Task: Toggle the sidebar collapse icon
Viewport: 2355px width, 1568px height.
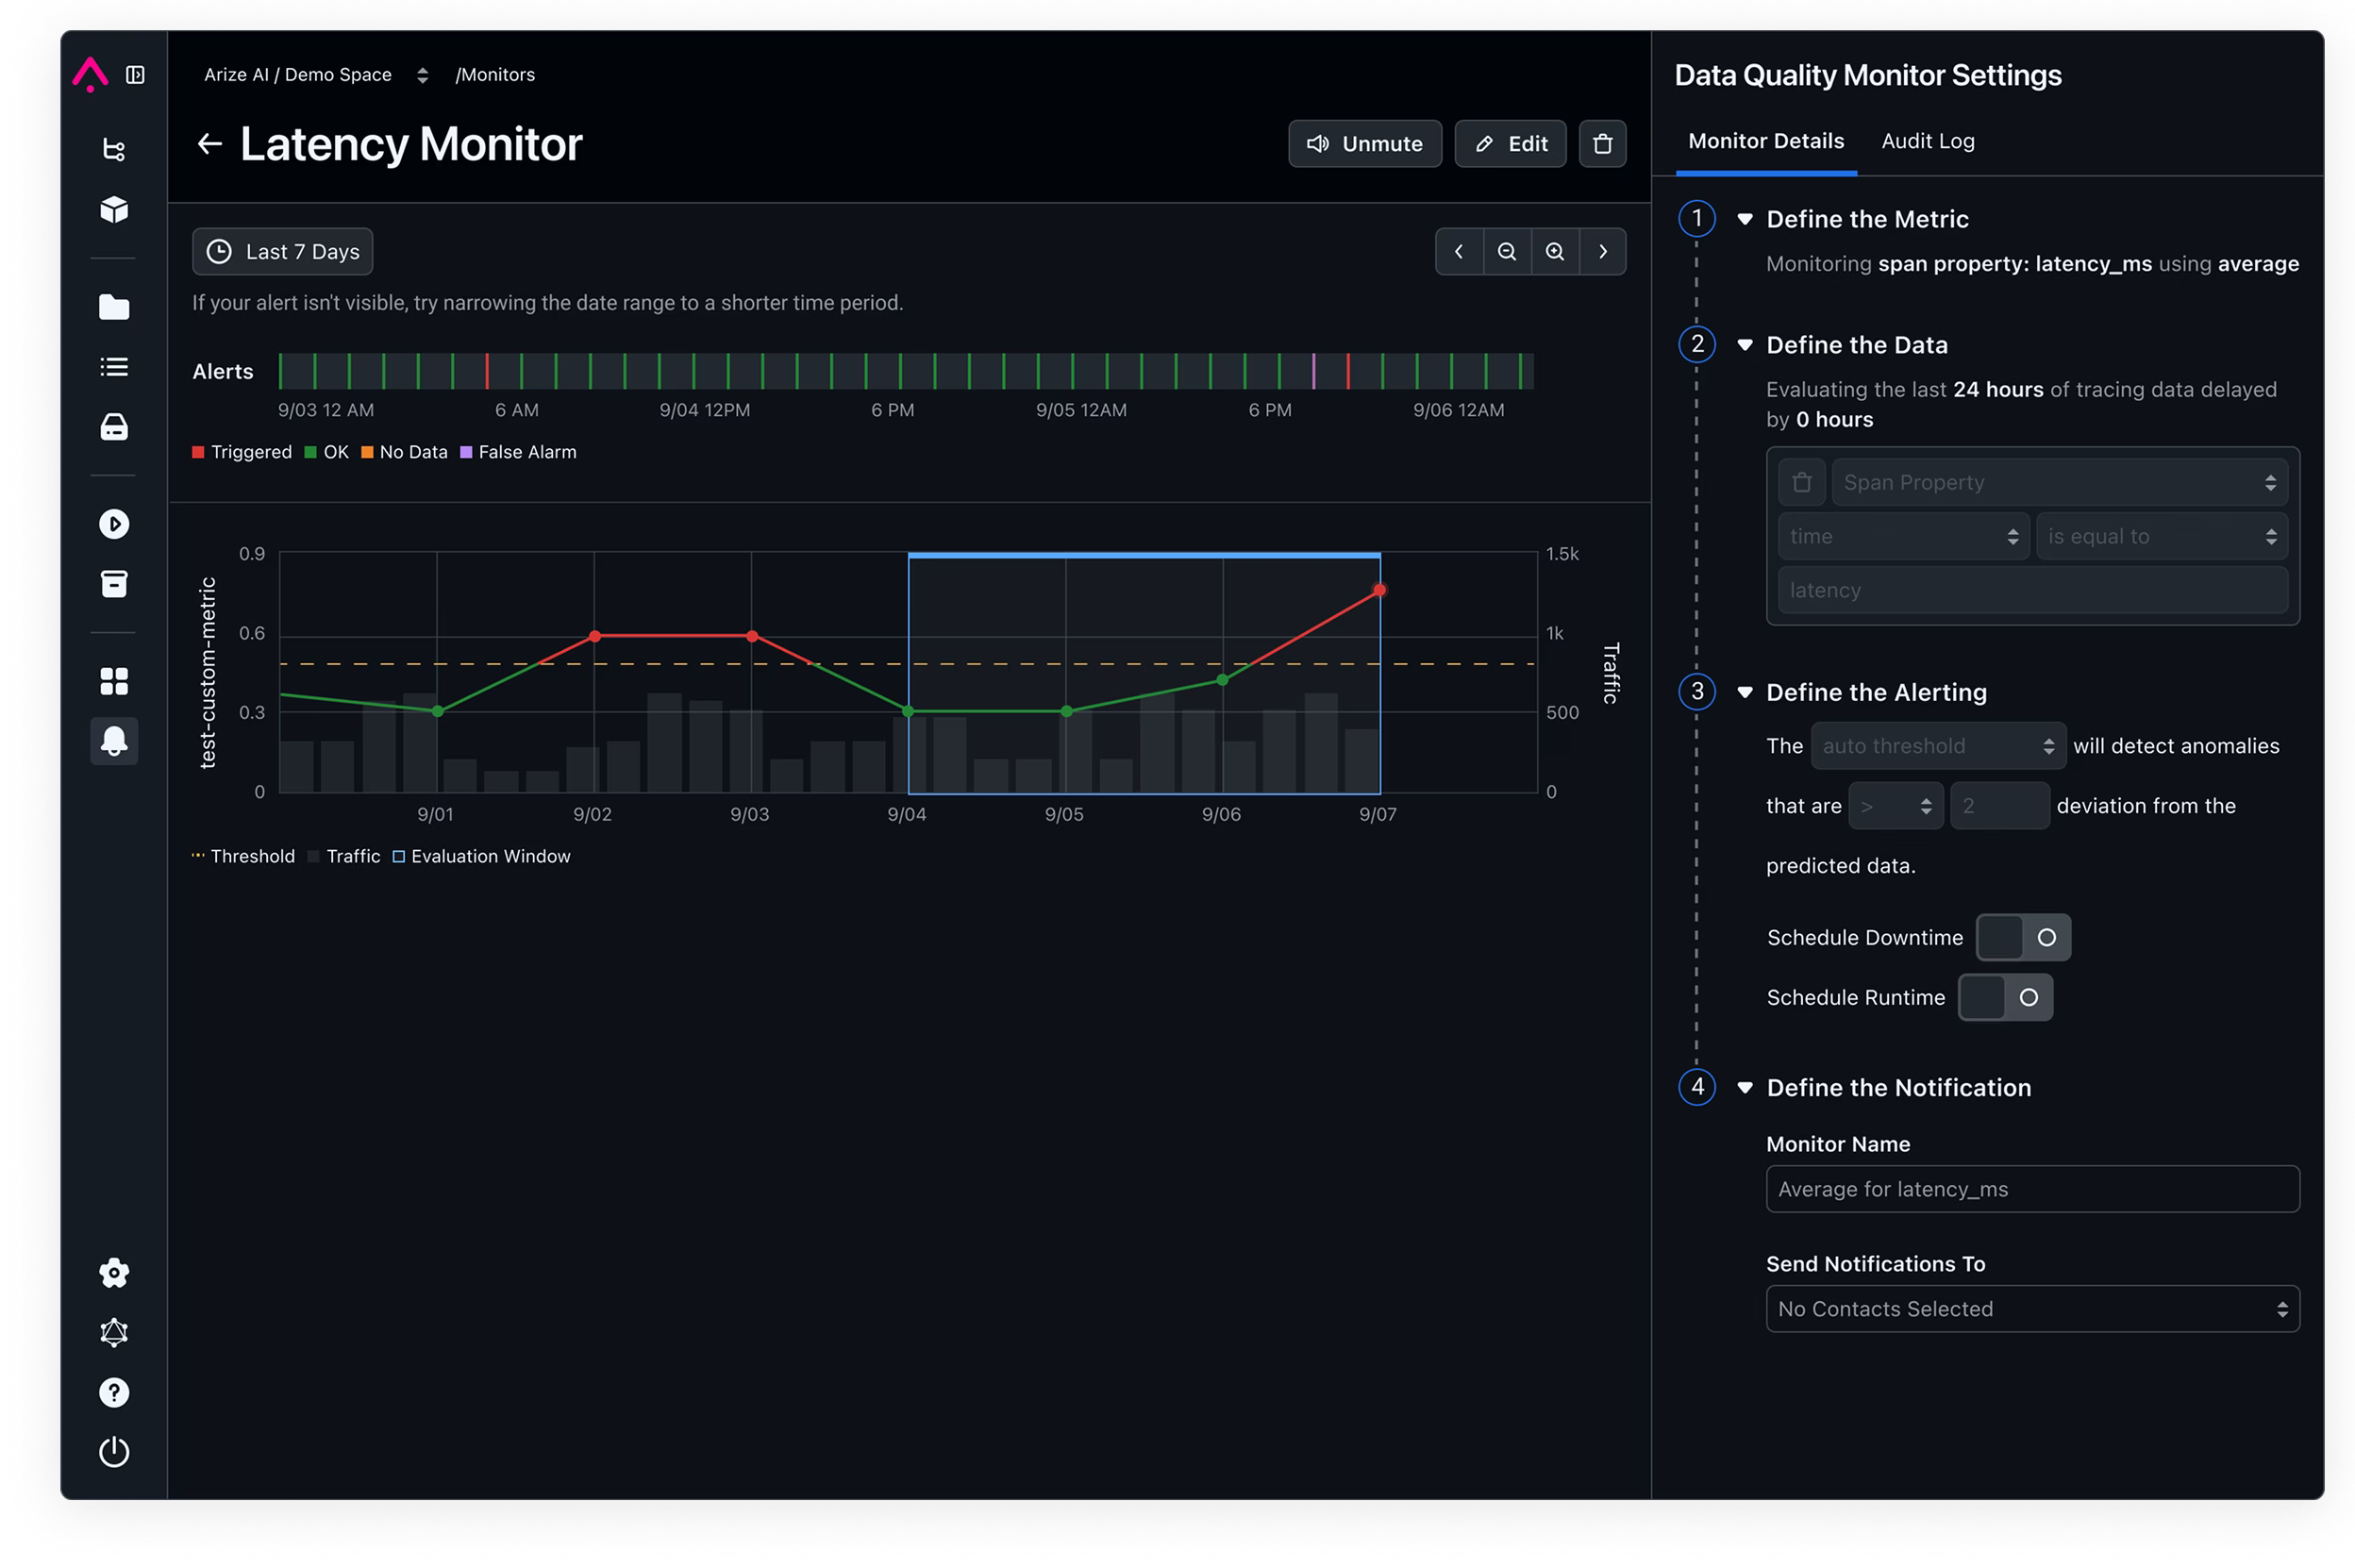Action: (x=136, y=75)
